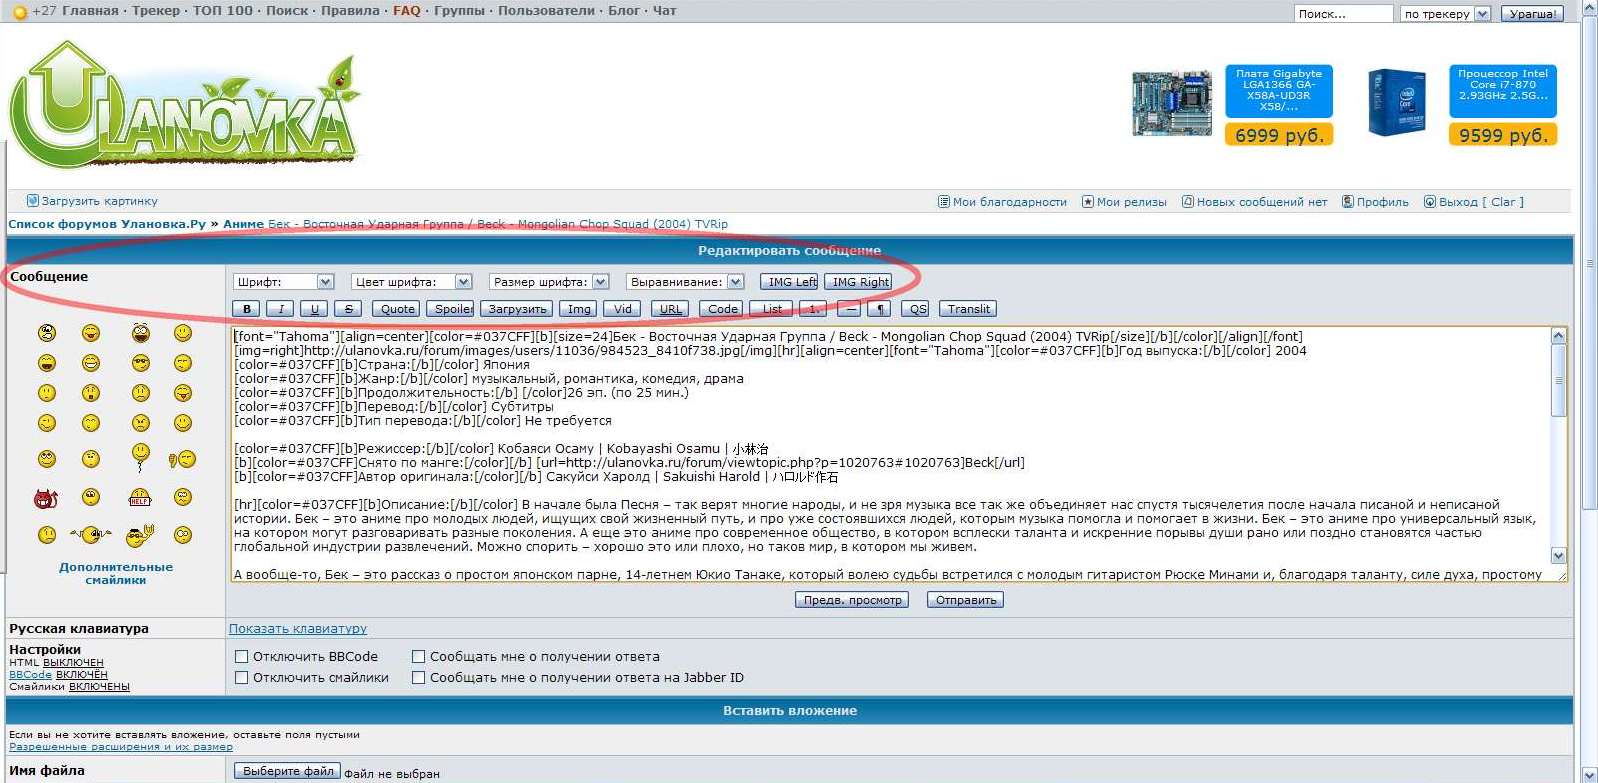The height and width of the screenshot is (783, 1598).
Task: Insert the smiley hanging on a balloon string
Action: coord(140,457)
